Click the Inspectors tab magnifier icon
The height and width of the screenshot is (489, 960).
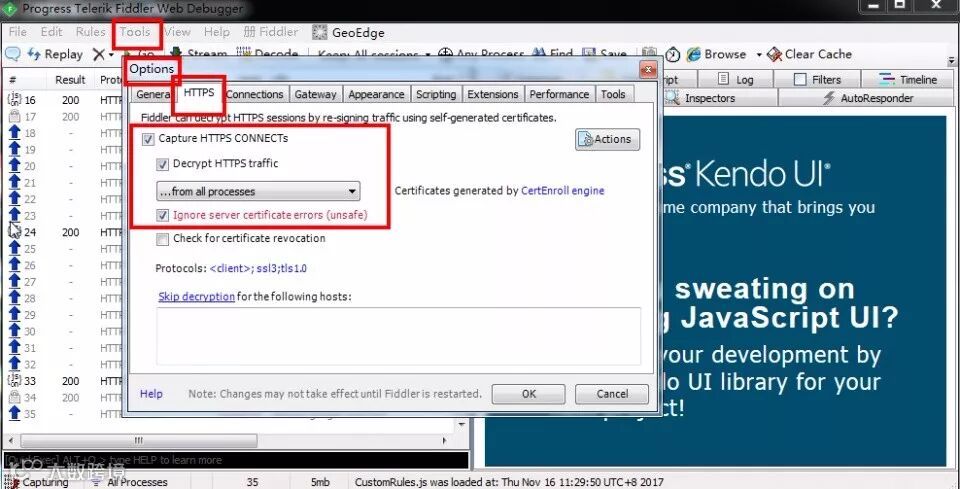pyautogui.click(x=672, y=97)
